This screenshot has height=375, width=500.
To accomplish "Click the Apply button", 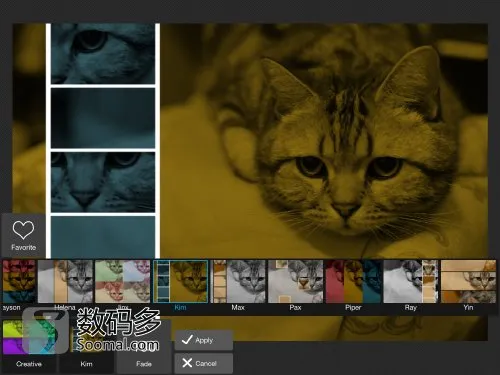I will tap(204, 340).
